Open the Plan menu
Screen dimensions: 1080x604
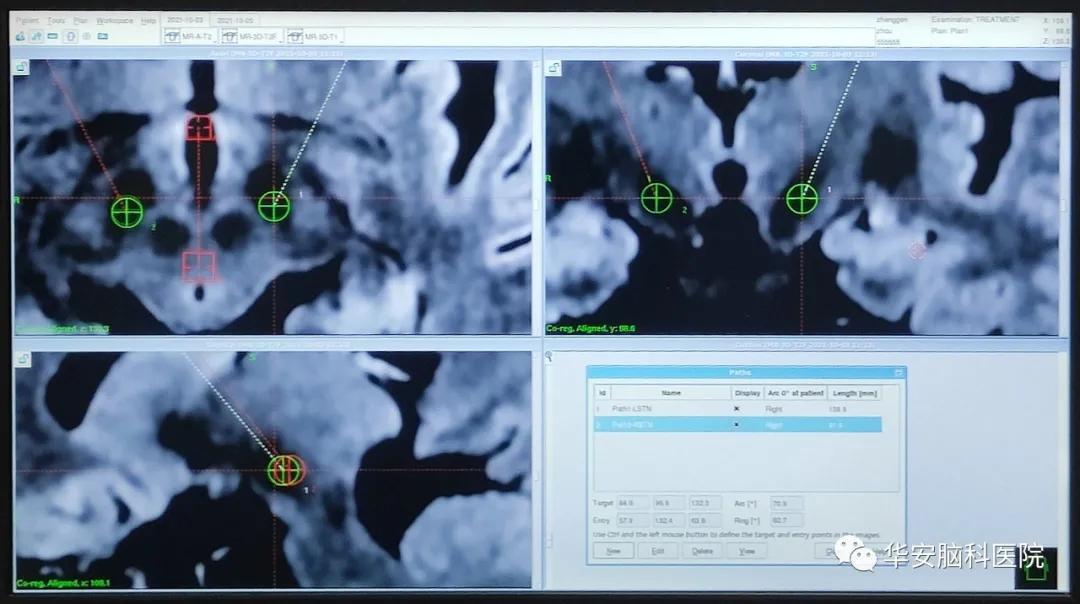tap(81, 21)
